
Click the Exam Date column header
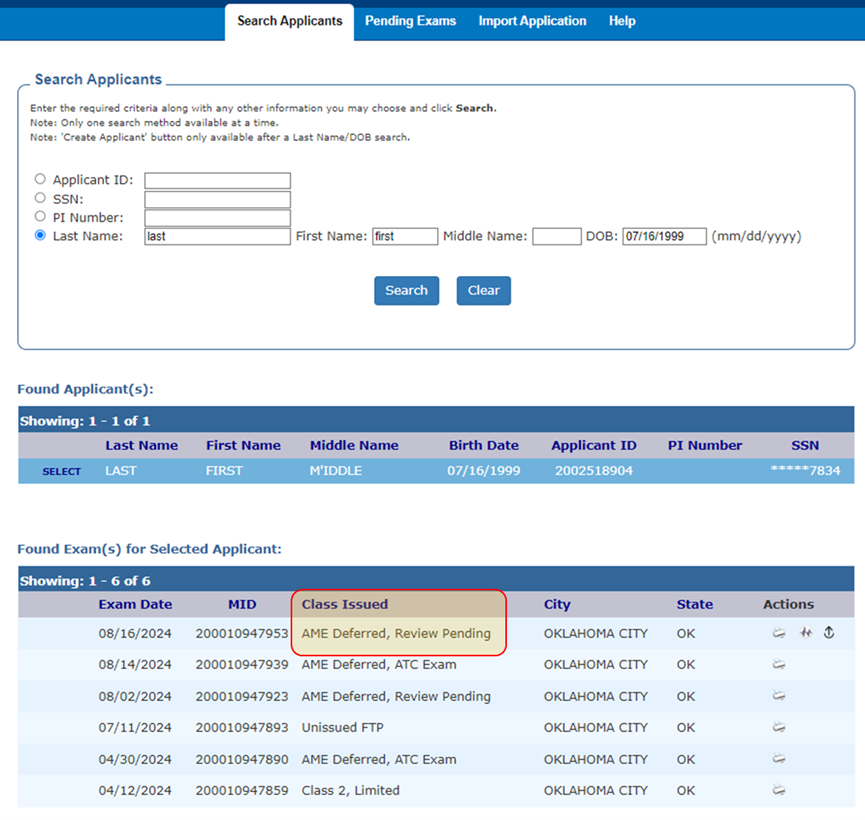click(x=135, y=604)
